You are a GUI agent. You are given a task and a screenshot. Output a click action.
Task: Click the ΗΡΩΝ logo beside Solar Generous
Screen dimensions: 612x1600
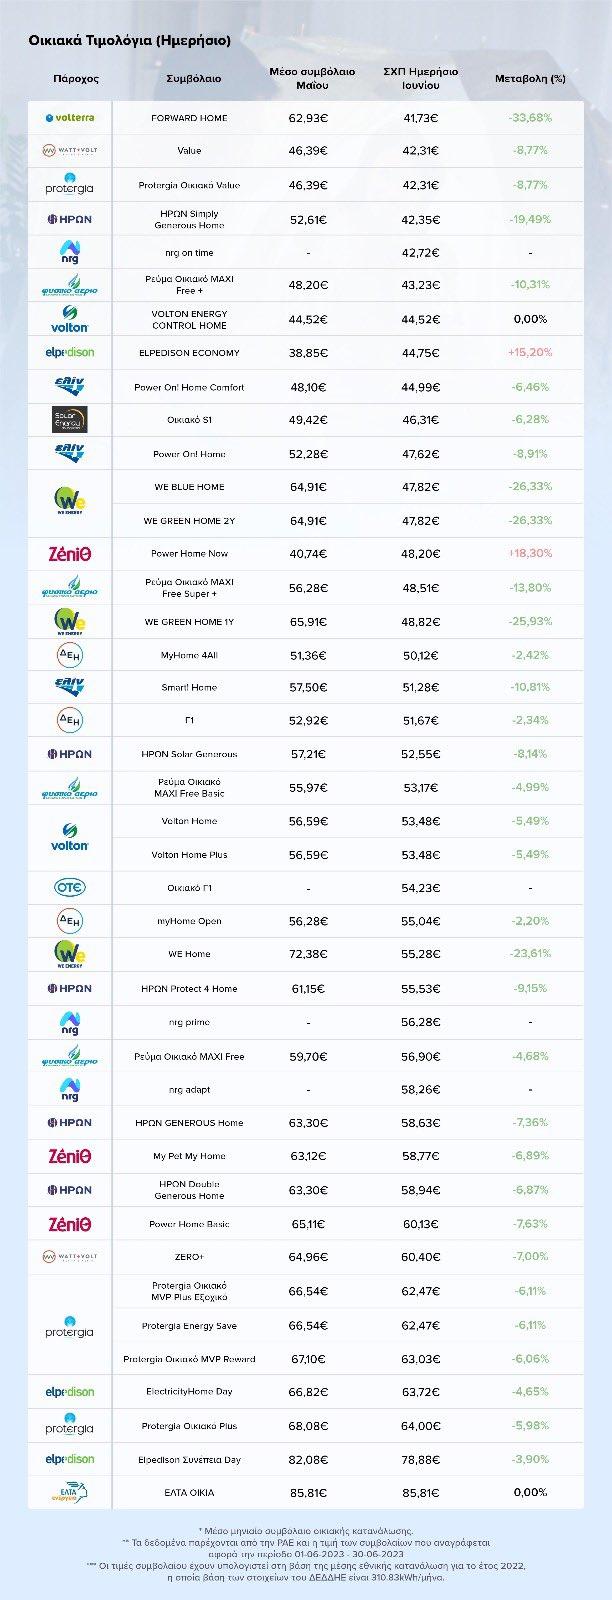(70, 754)
